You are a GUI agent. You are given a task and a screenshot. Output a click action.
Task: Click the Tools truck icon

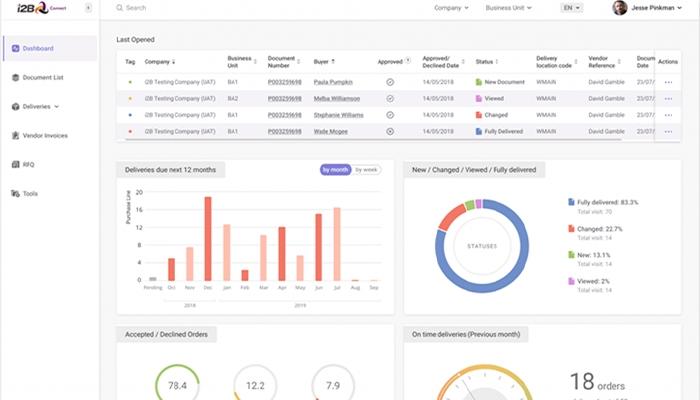pos(15,193)
